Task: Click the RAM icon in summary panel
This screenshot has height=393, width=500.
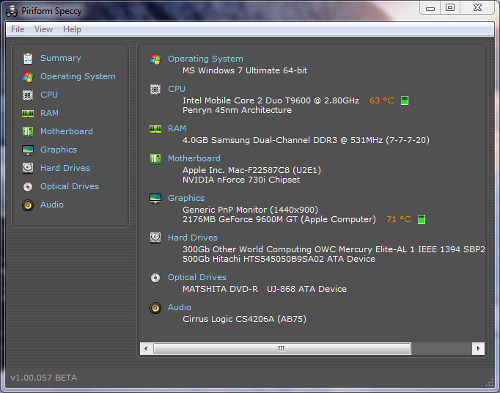Action: click(155, 129)
